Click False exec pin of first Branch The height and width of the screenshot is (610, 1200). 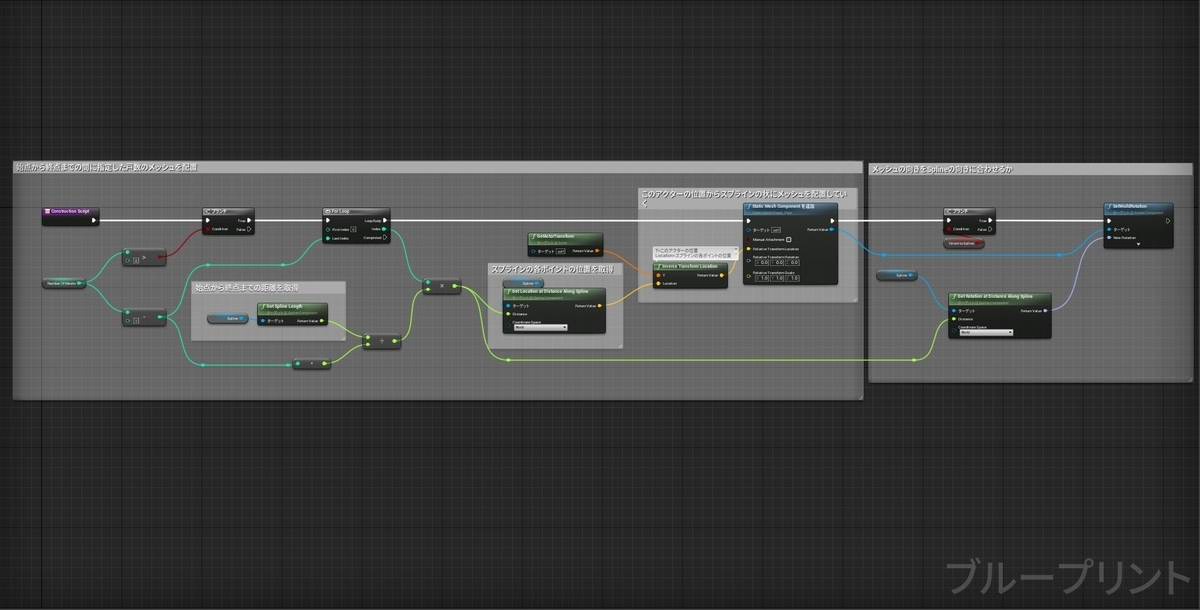point(249,229)
